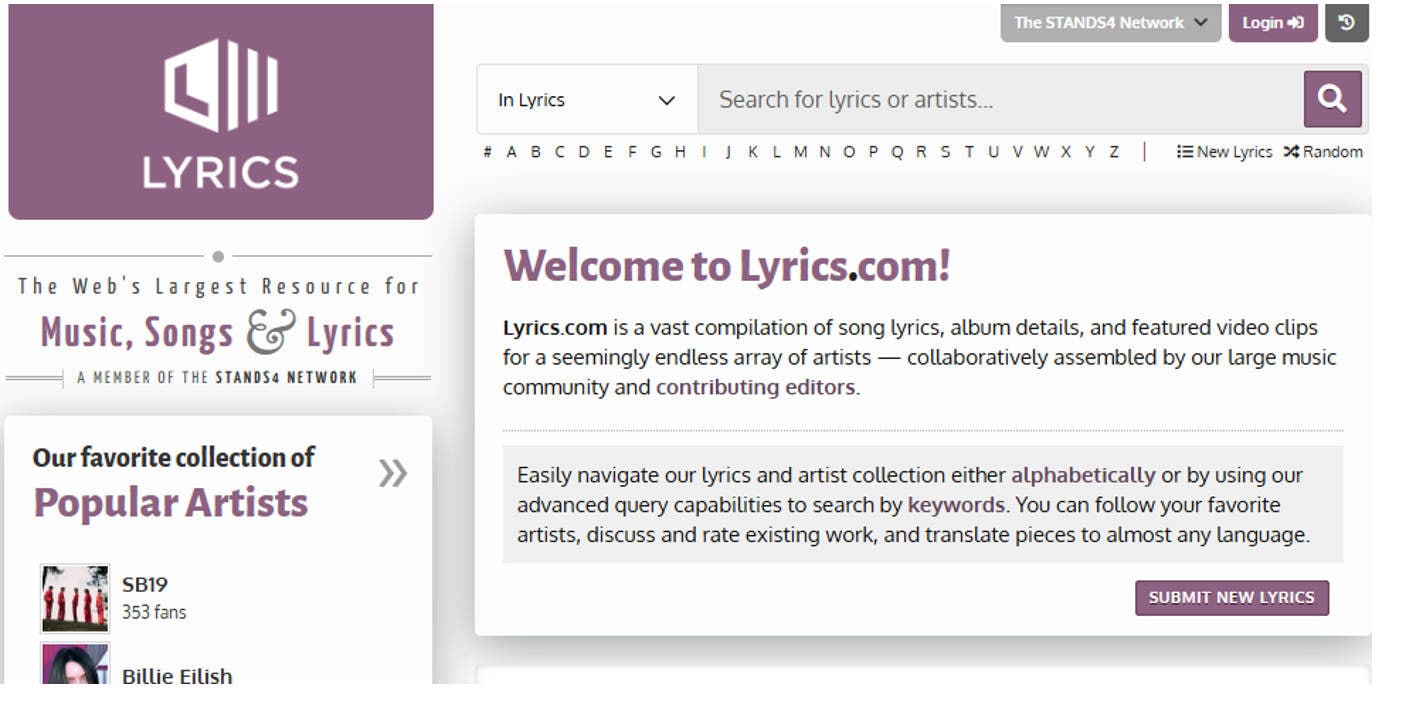Click the magnifier search button

tap(1332, 99)
